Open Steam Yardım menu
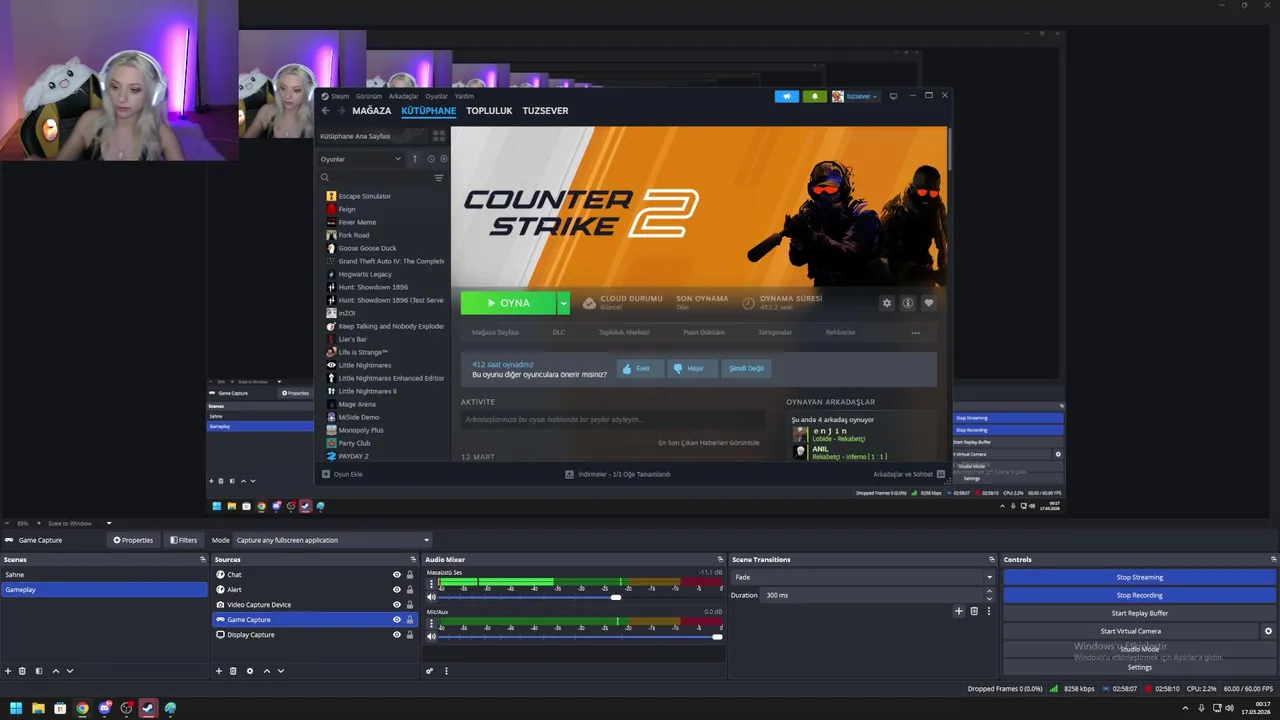Image resolution: width=1280 pixels, height=720 pixels. pyautogui.click(x=464, y=96)
